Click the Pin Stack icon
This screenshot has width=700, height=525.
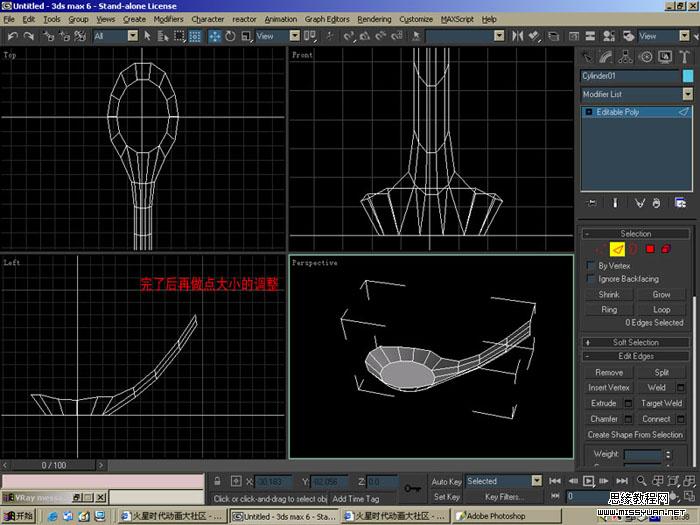click(592, 203)
